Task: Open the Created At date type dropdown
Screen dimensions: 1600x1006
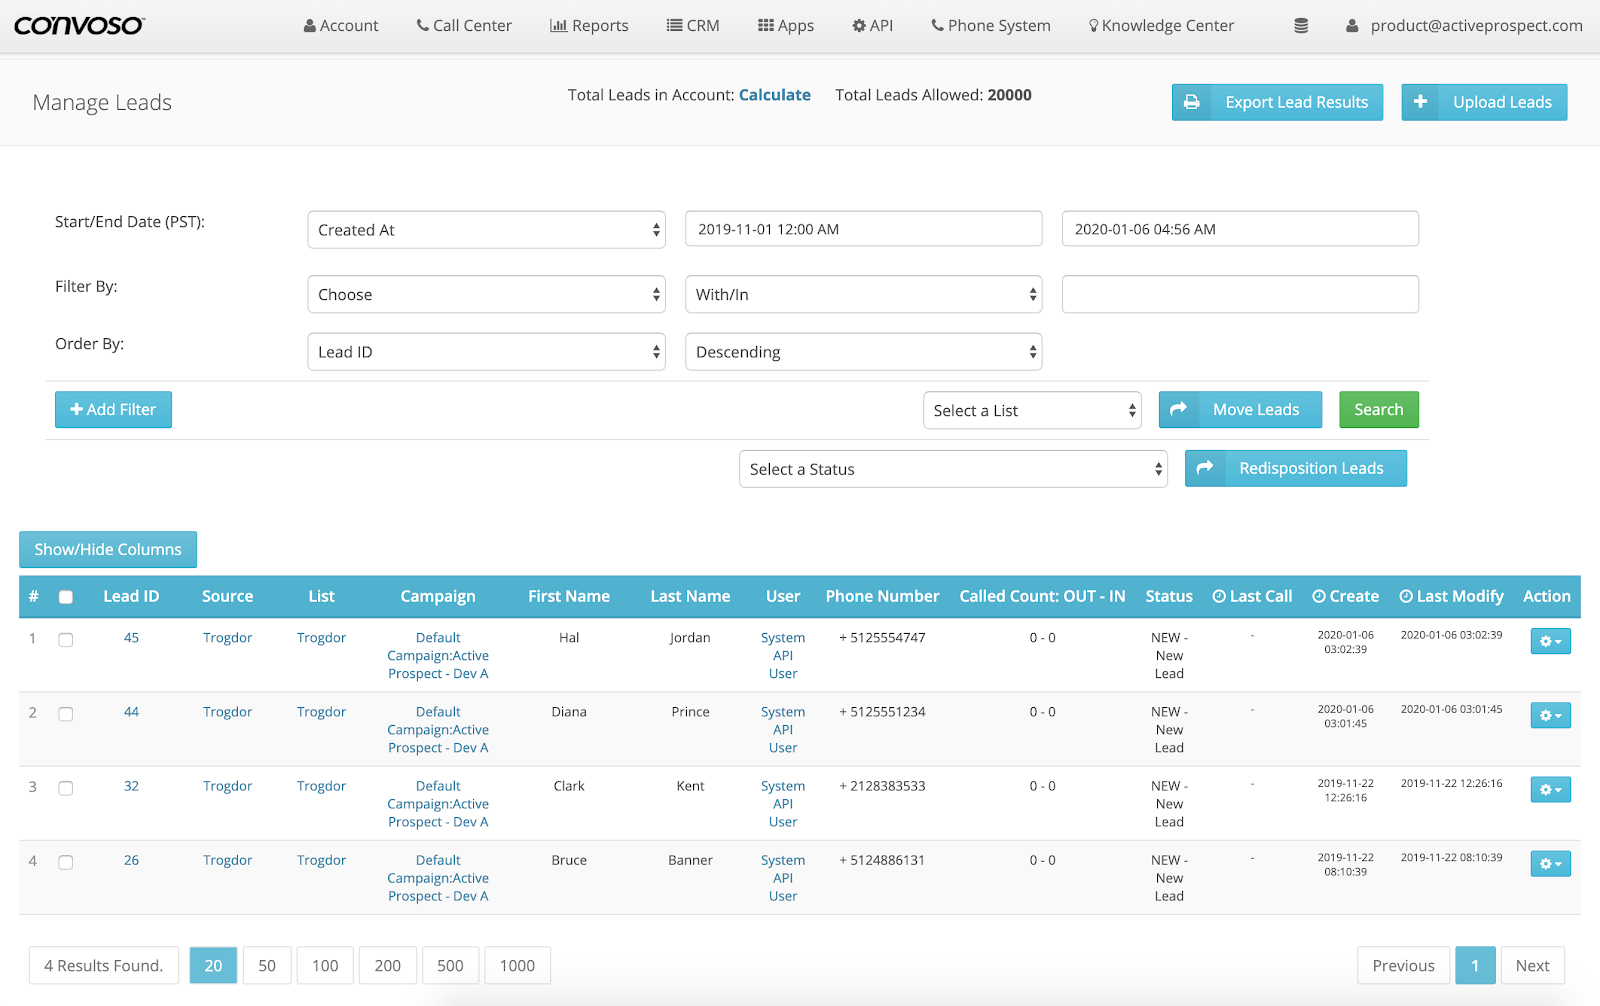Action: (486, 230)
